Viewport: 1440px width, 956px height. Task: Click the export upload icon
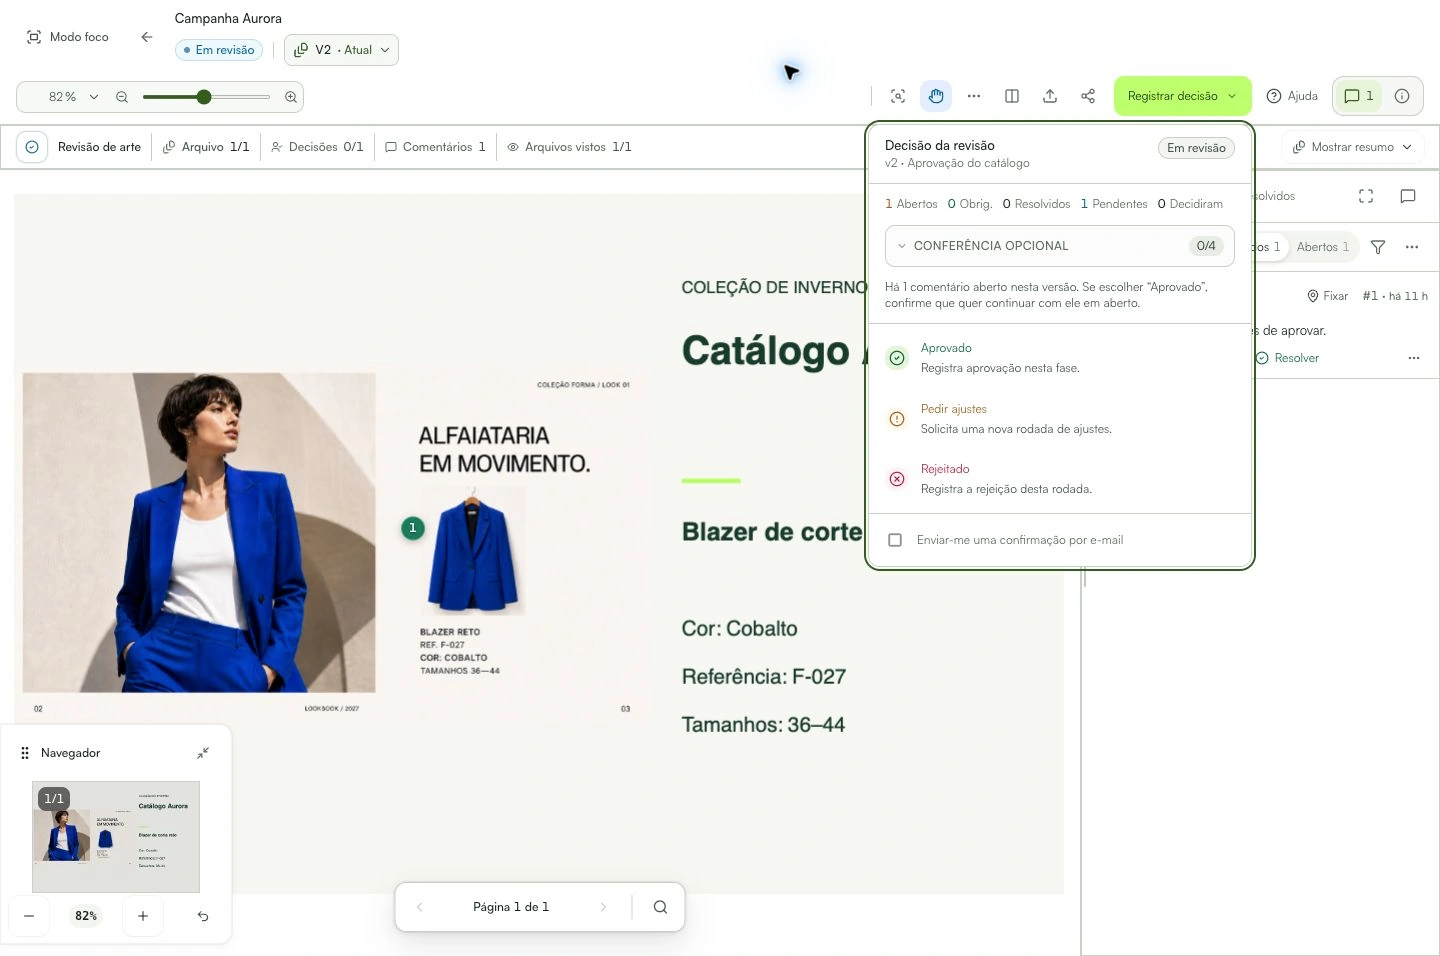point(1050,96)
